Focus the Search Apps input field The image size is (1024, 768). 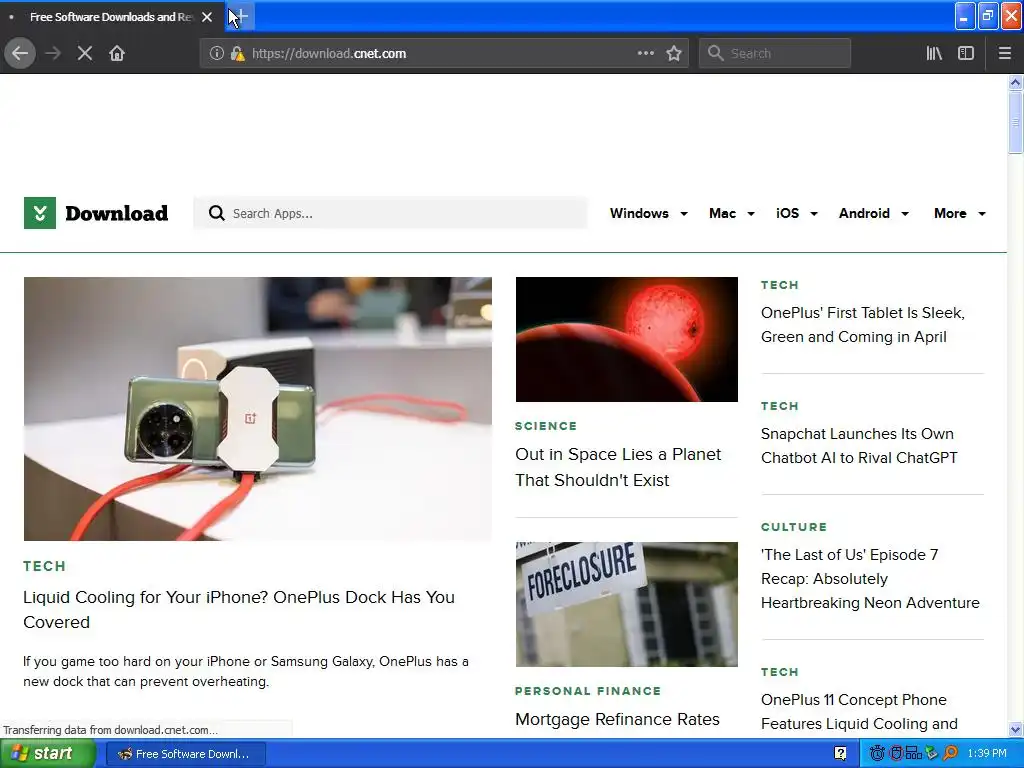pyautogui.click(x=390, y=214)
